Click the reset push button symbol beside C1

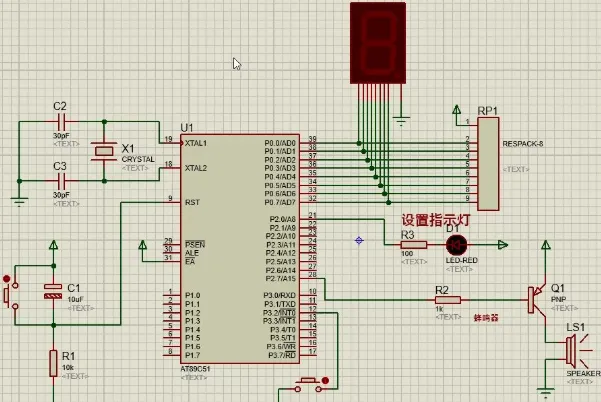click(x=11, y=295)
